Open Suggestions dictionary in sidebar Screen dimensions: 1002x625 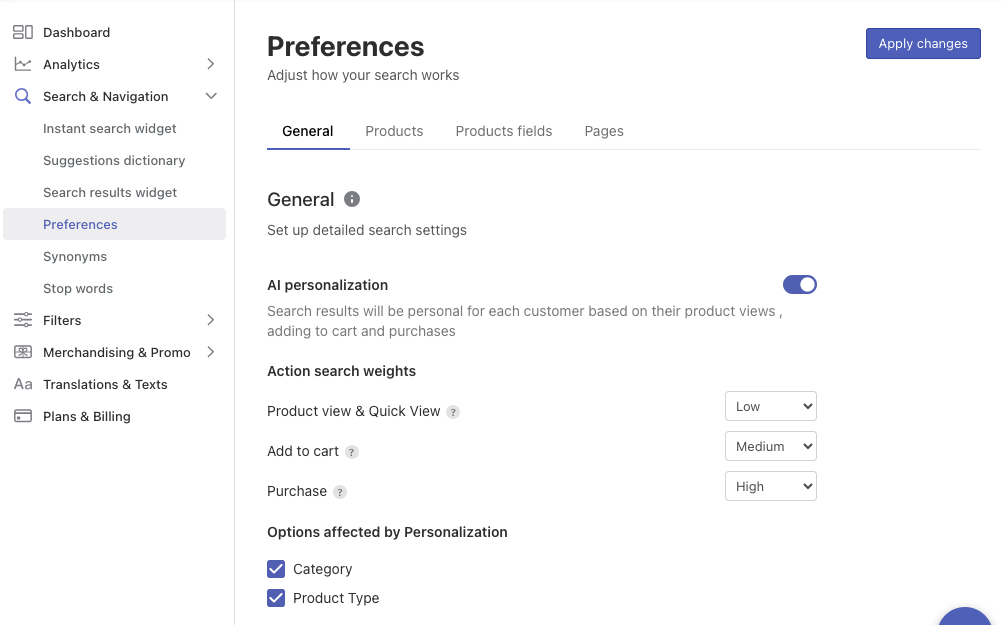point(114,160)
